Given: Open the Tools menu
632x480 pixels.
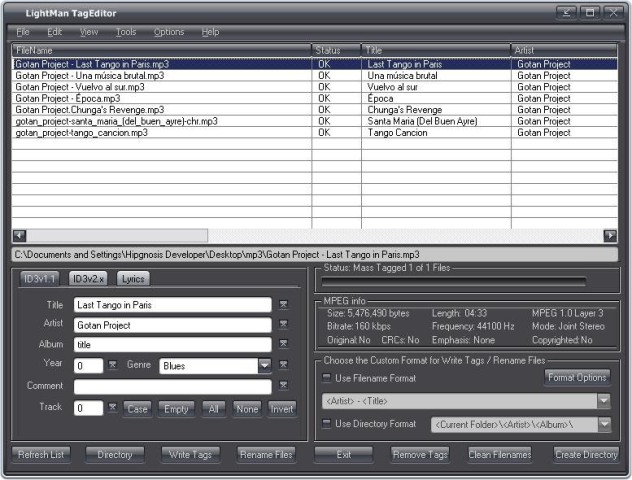Looking at the screenshot, I should coord(126,32).
